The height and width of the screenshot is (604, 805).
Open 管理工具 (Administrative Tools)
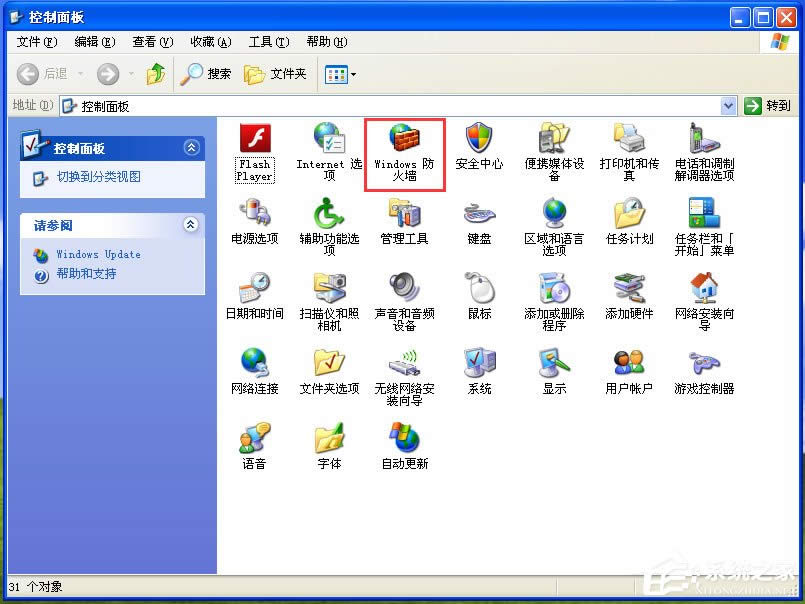pyautogui.click(x=404, y=218)
